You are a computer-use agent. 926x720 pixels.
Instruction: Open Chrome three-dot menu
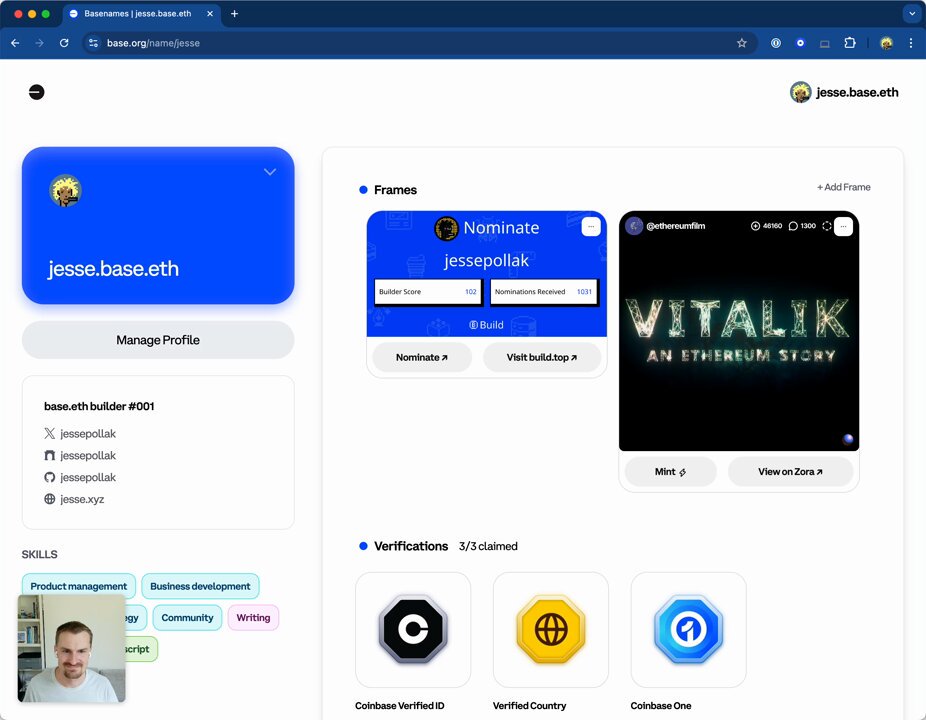click(x=911, y=43)
